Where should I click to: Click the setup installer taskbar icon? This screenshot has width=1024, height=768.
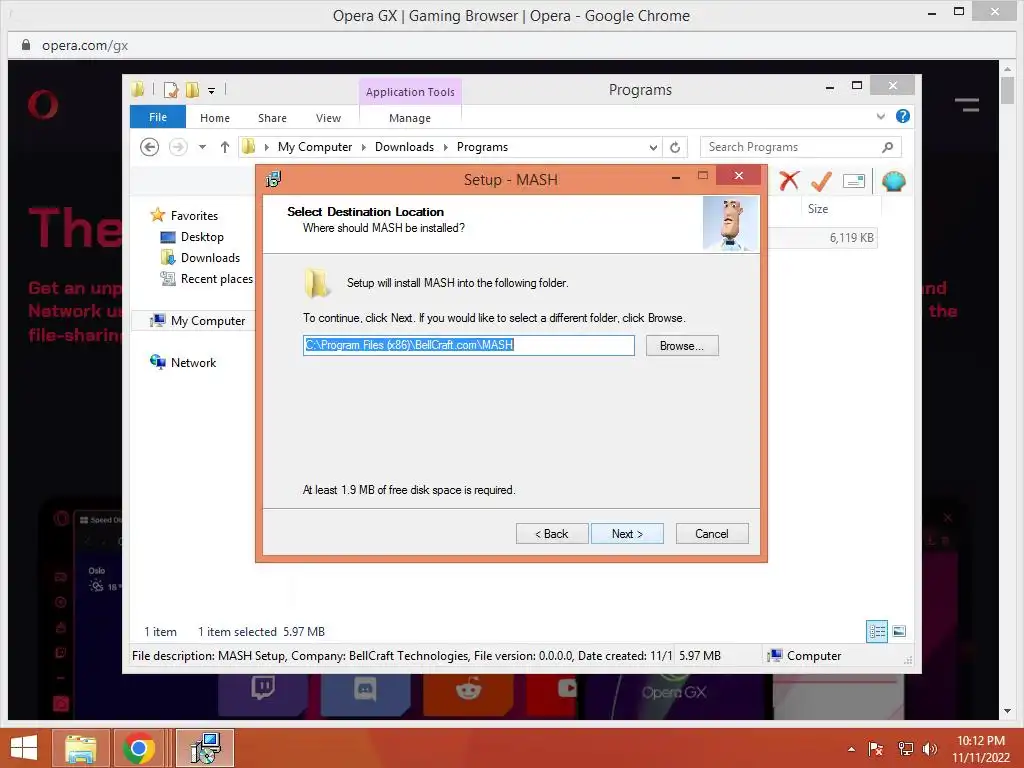pyautogui.click(x=205, y=748)
